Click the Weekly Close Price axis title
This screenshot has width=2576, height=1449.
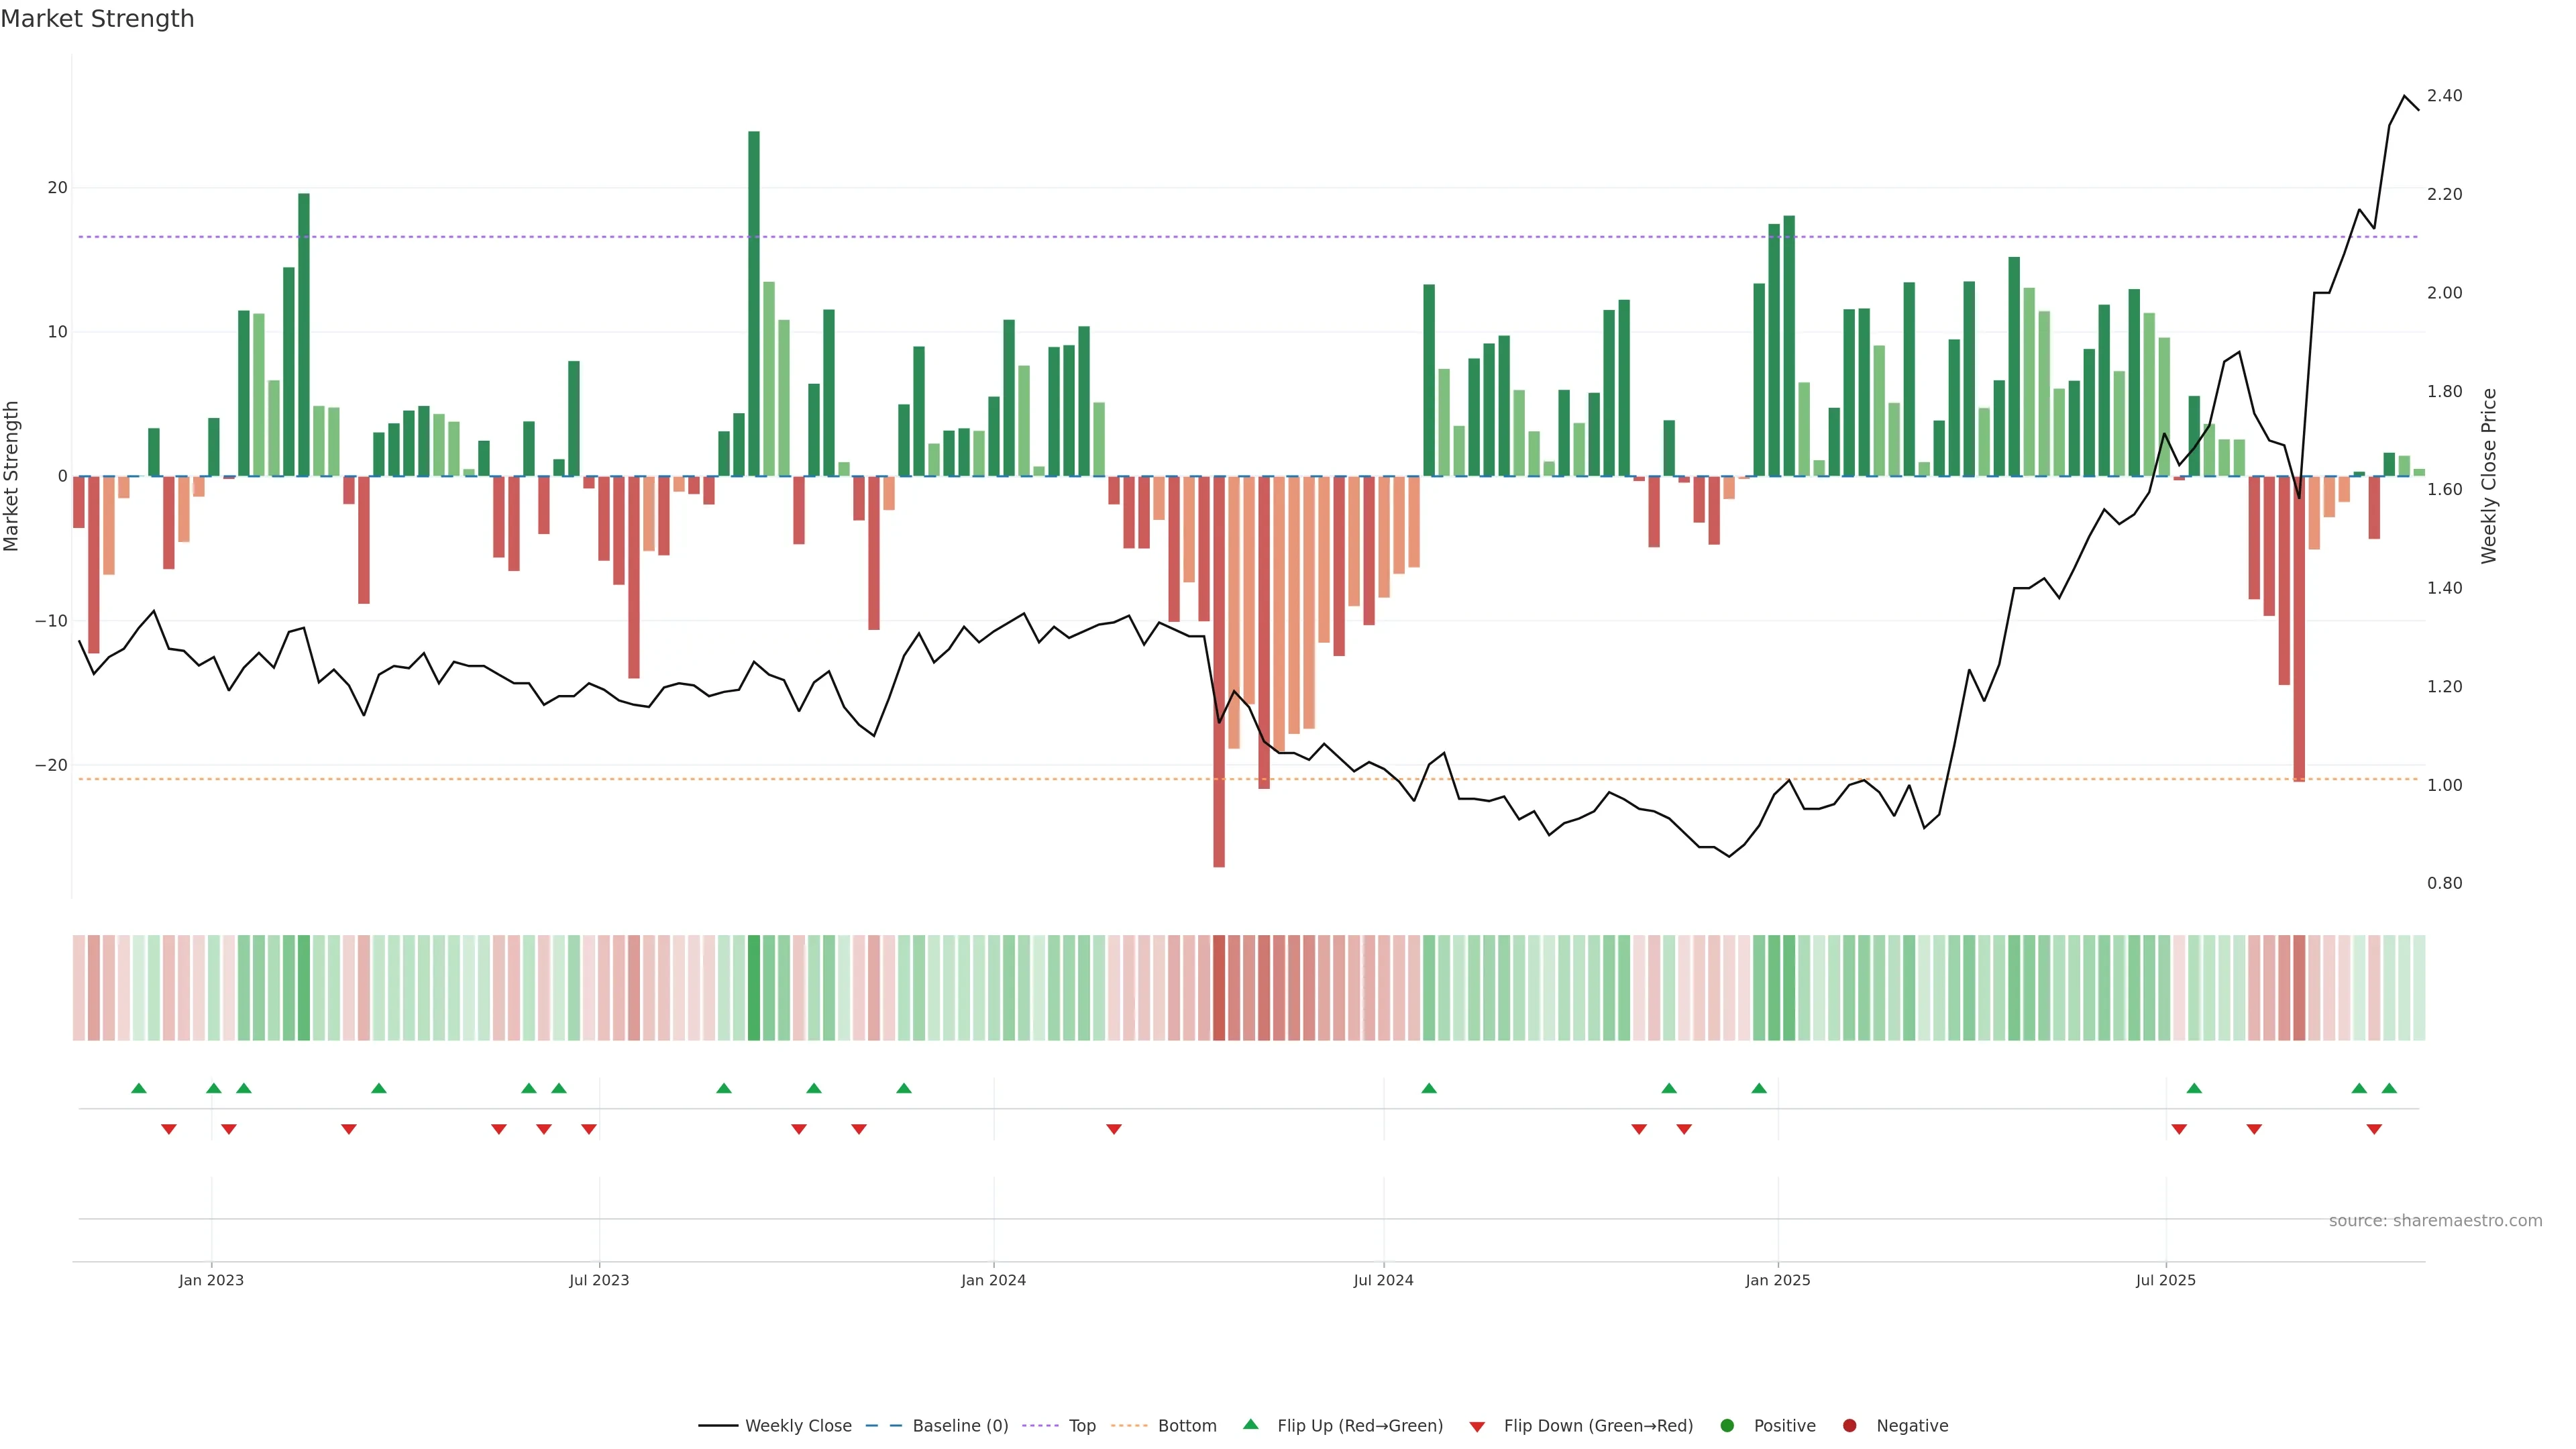(x=2489, y=476)
